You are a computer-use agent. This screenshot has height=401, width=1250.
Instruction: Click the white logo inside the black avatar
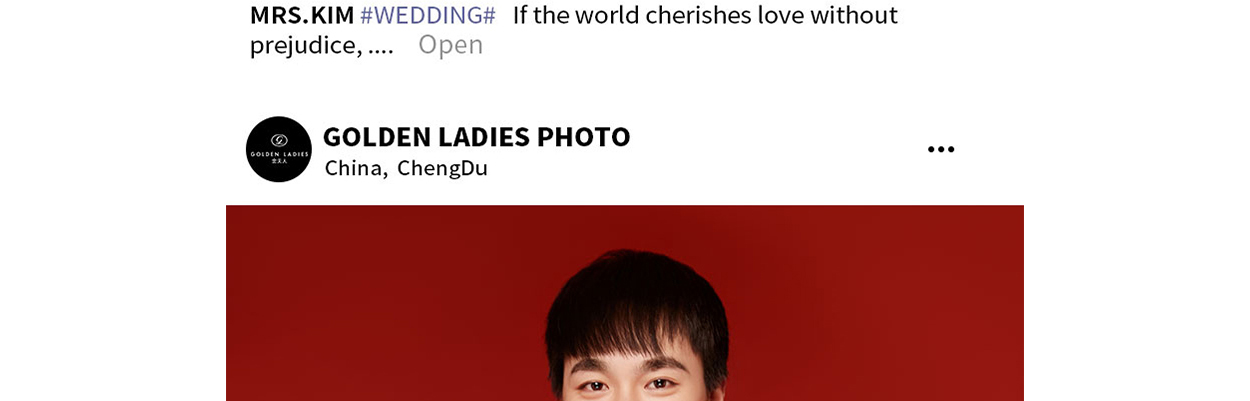279,146
